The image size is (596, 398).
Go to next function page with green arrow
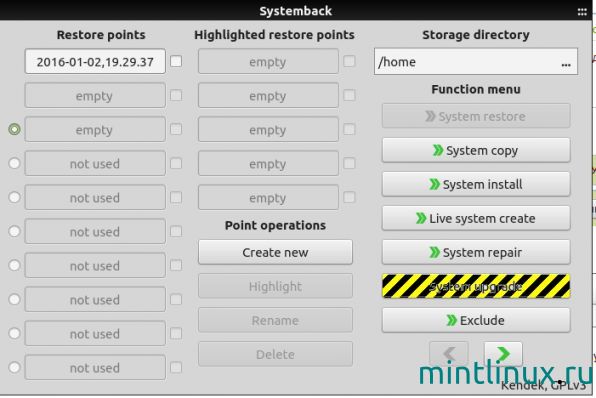(x=503, y=354)
